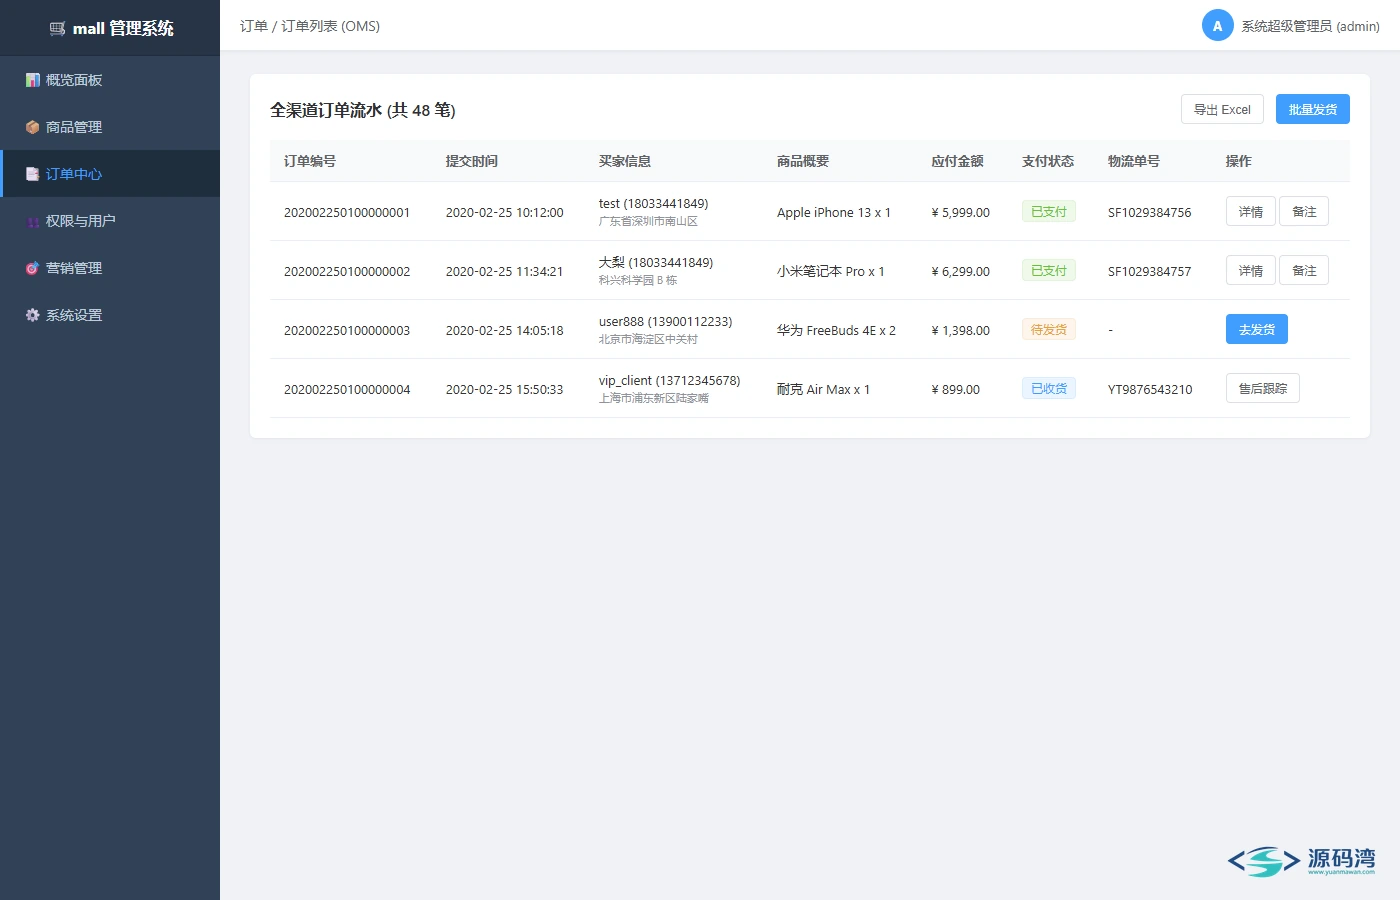Click 去发货 for the 华为 FreeBuds order

pos(1257,329)
